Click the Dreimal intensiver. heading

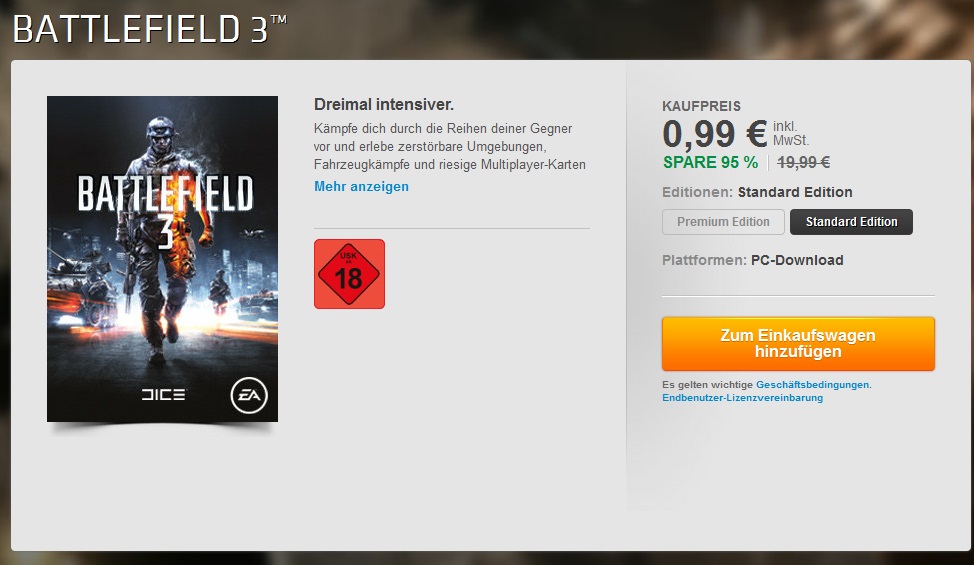383,104
